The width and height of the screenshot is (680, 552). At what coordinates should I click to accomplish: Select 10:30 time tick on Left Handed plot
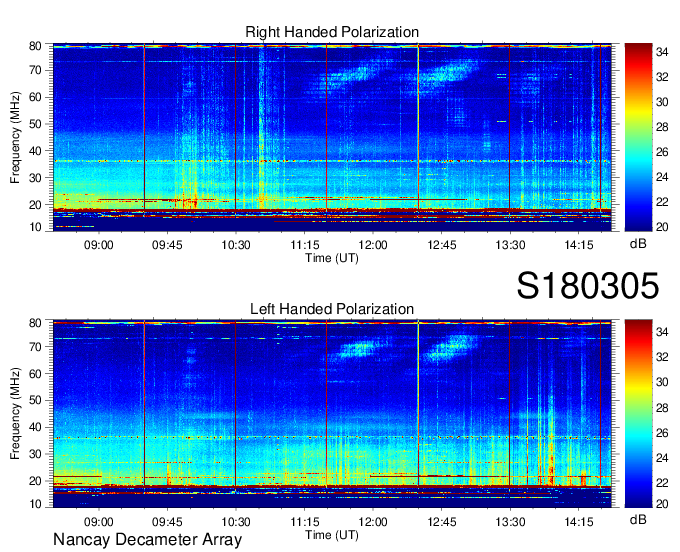pyautogui.click(x=235, y=522)
